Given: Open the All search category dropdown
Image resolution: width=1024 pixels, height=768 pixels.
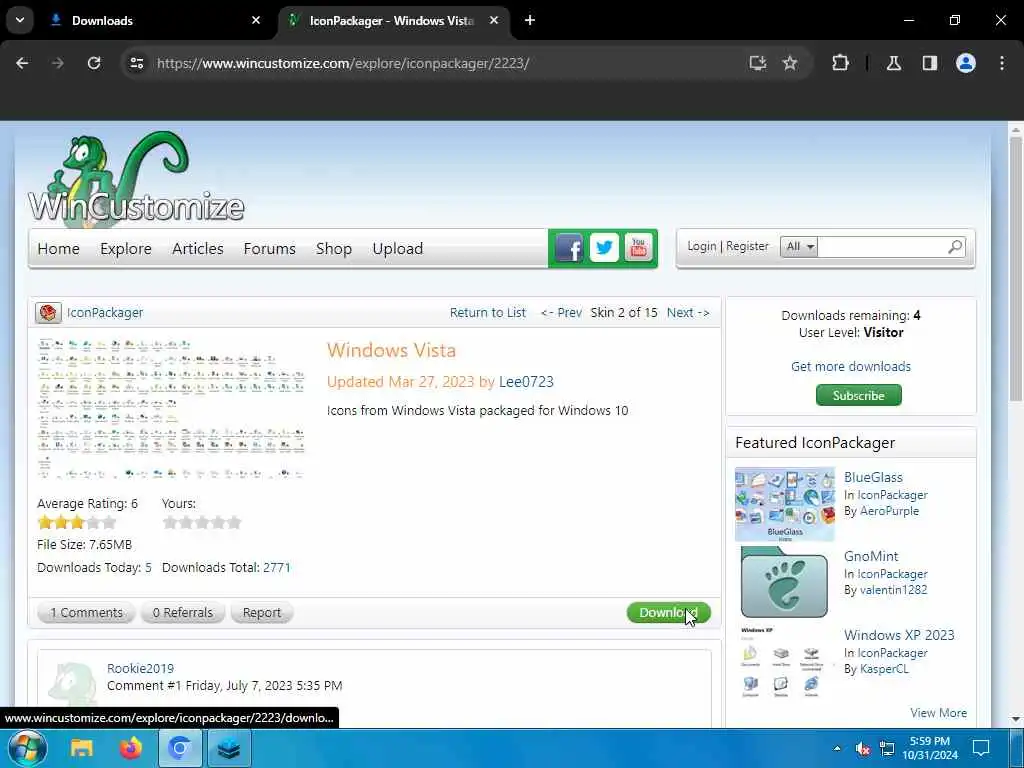Looking at the screenshot, I should tap(799, 247).
